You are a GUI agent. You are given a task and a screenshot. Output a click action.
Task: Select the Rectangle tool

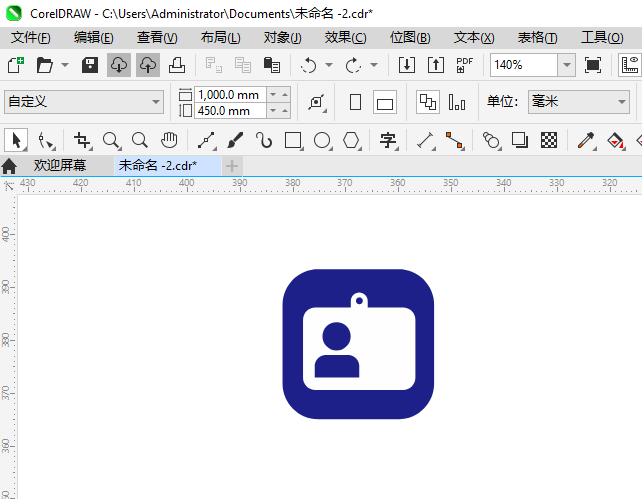[x=294, y=140]
